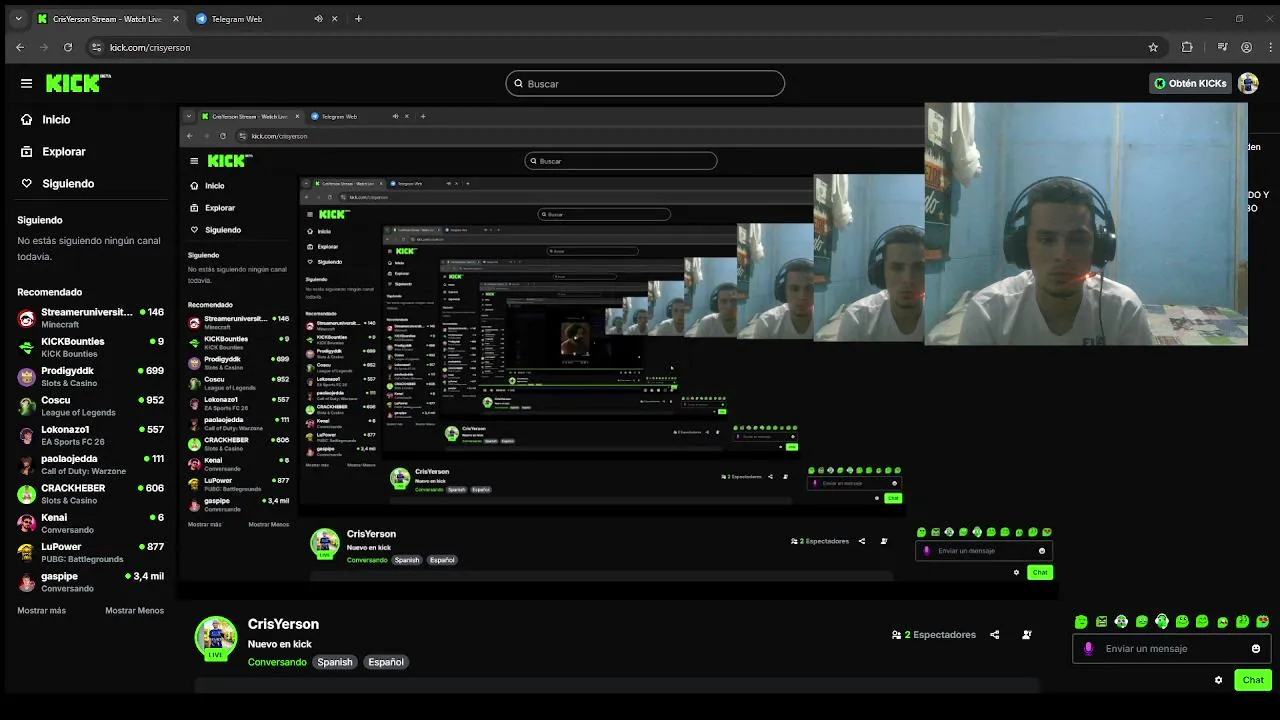Open the Chrome profile icon
This screenshot has height=720, width=1280.
(x=1246, y=47)
